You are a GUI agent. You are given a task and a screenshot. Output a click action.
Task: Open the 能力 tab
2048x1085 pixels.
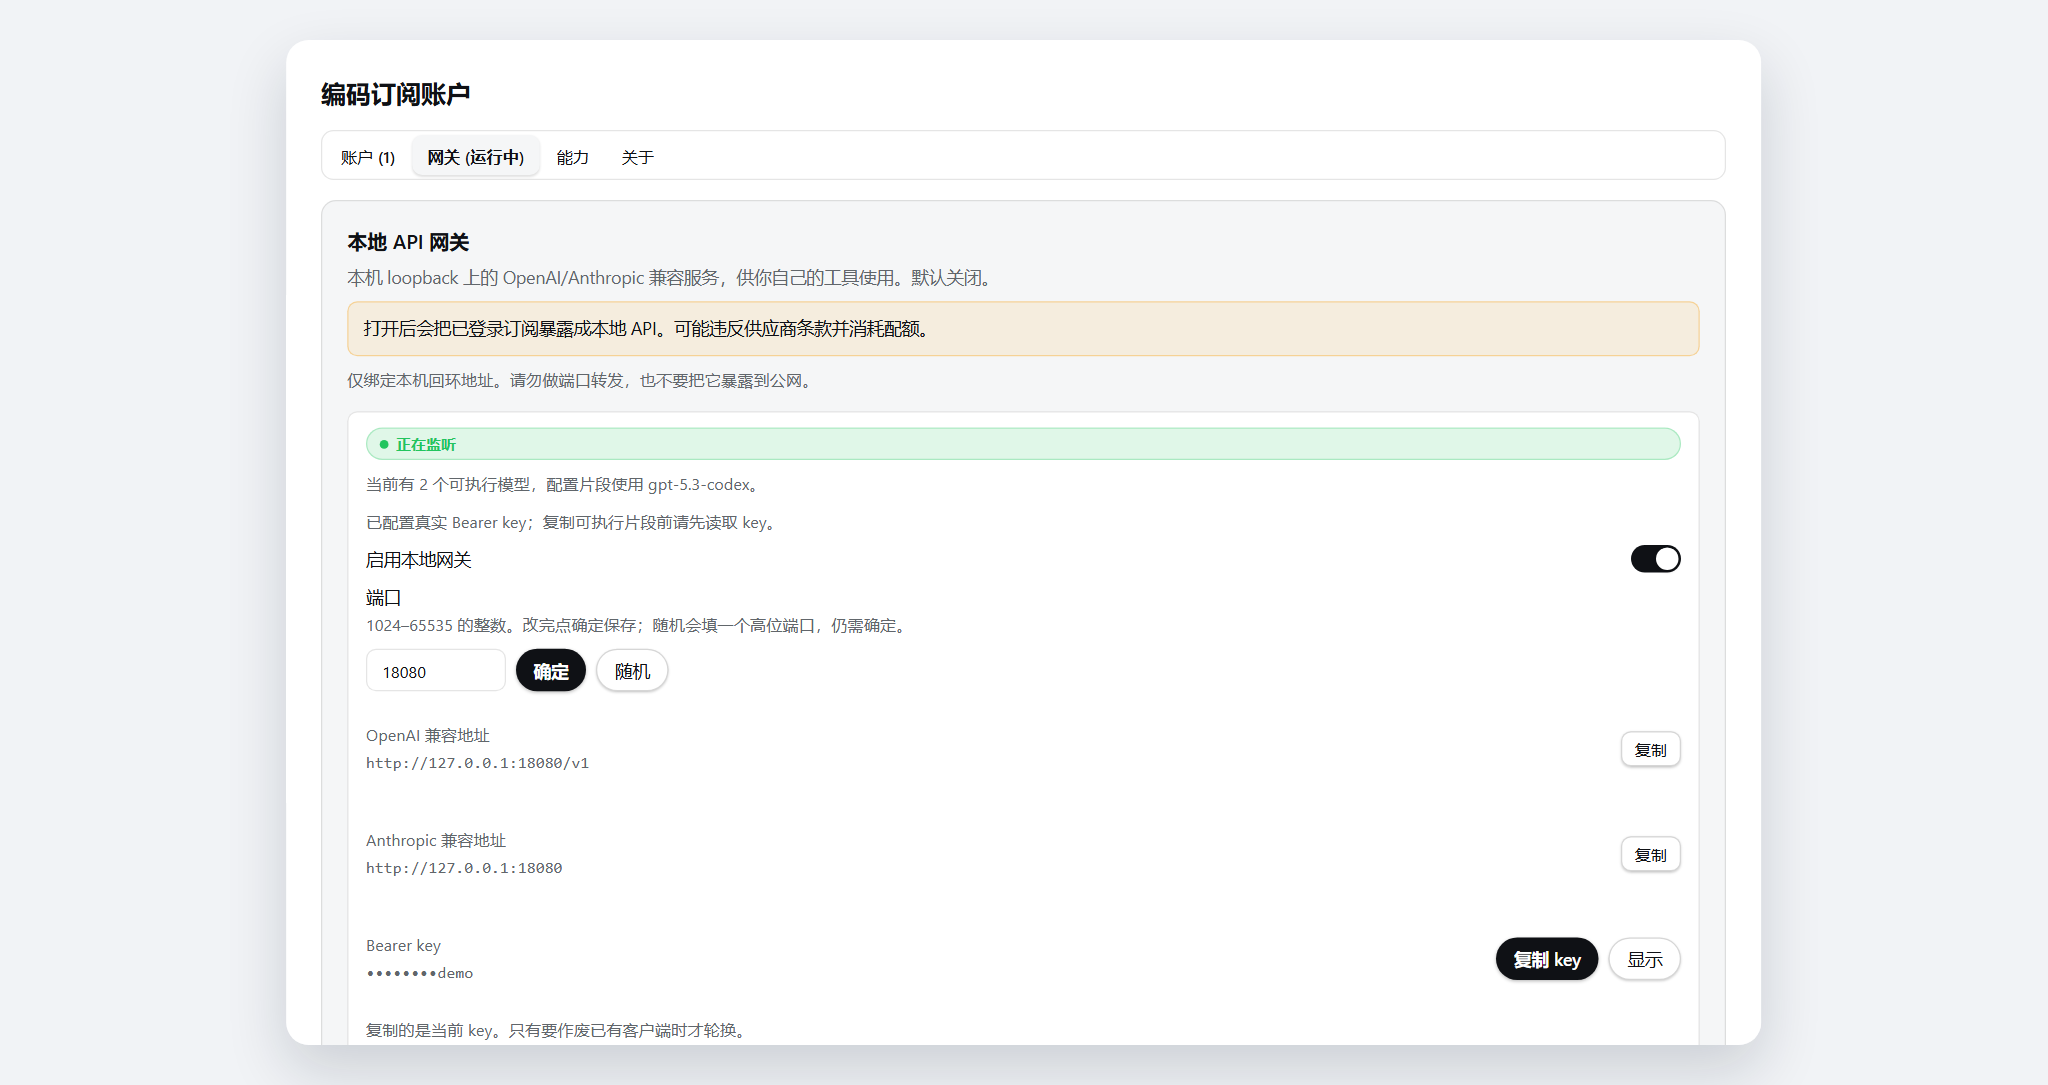(573, 157)
